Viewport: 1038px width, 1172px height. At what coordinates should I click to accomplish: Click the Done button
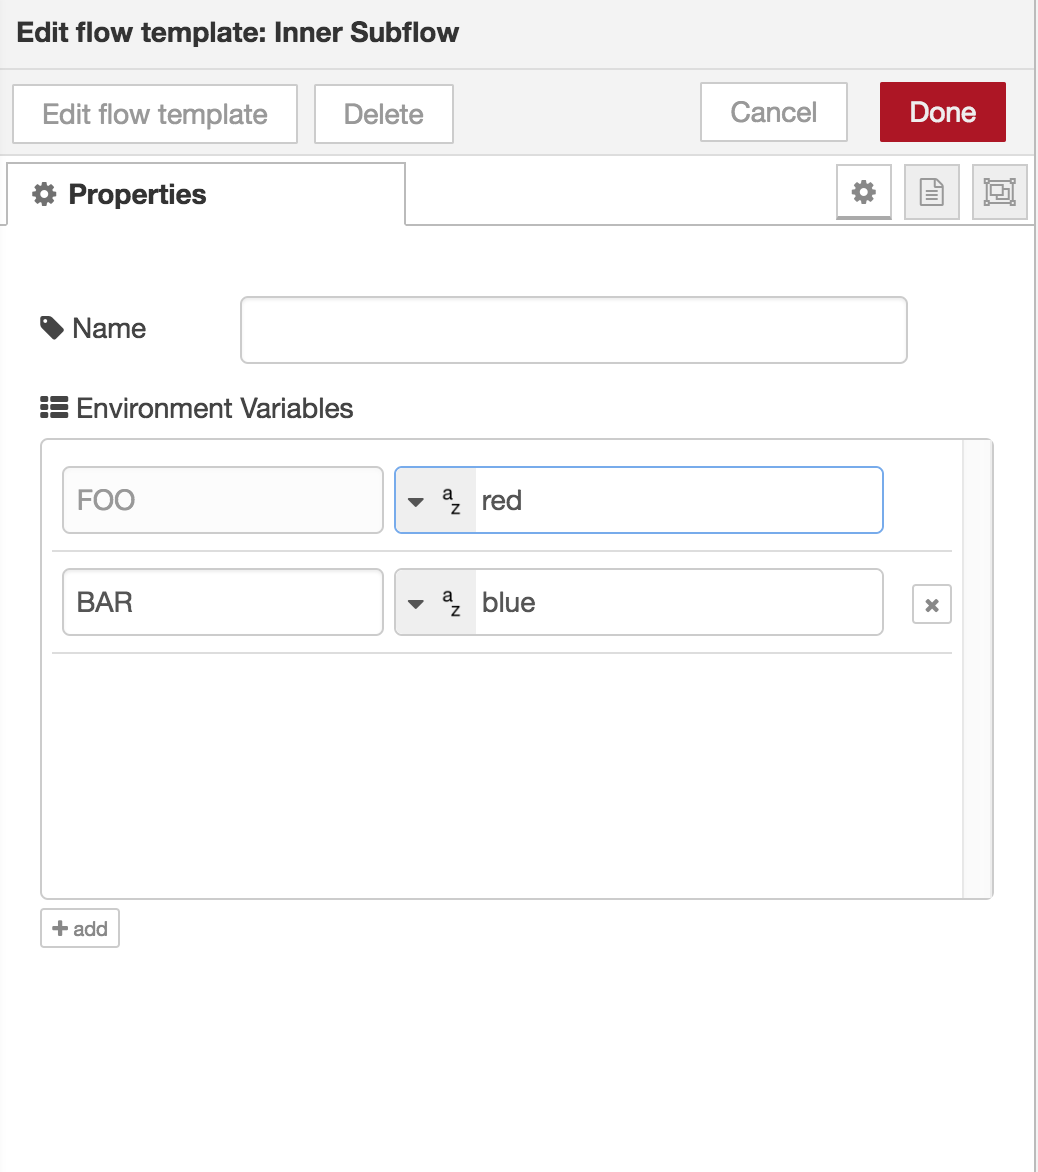pyautogui.click(x=942, y=112)
